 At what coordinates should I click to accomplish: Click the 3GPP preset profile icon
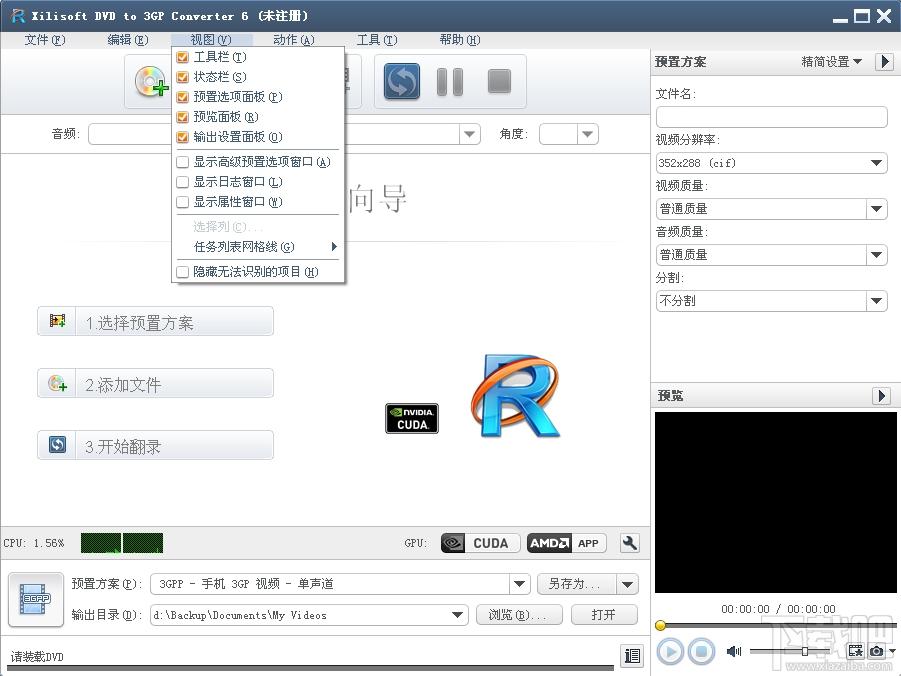pos(36,600)
